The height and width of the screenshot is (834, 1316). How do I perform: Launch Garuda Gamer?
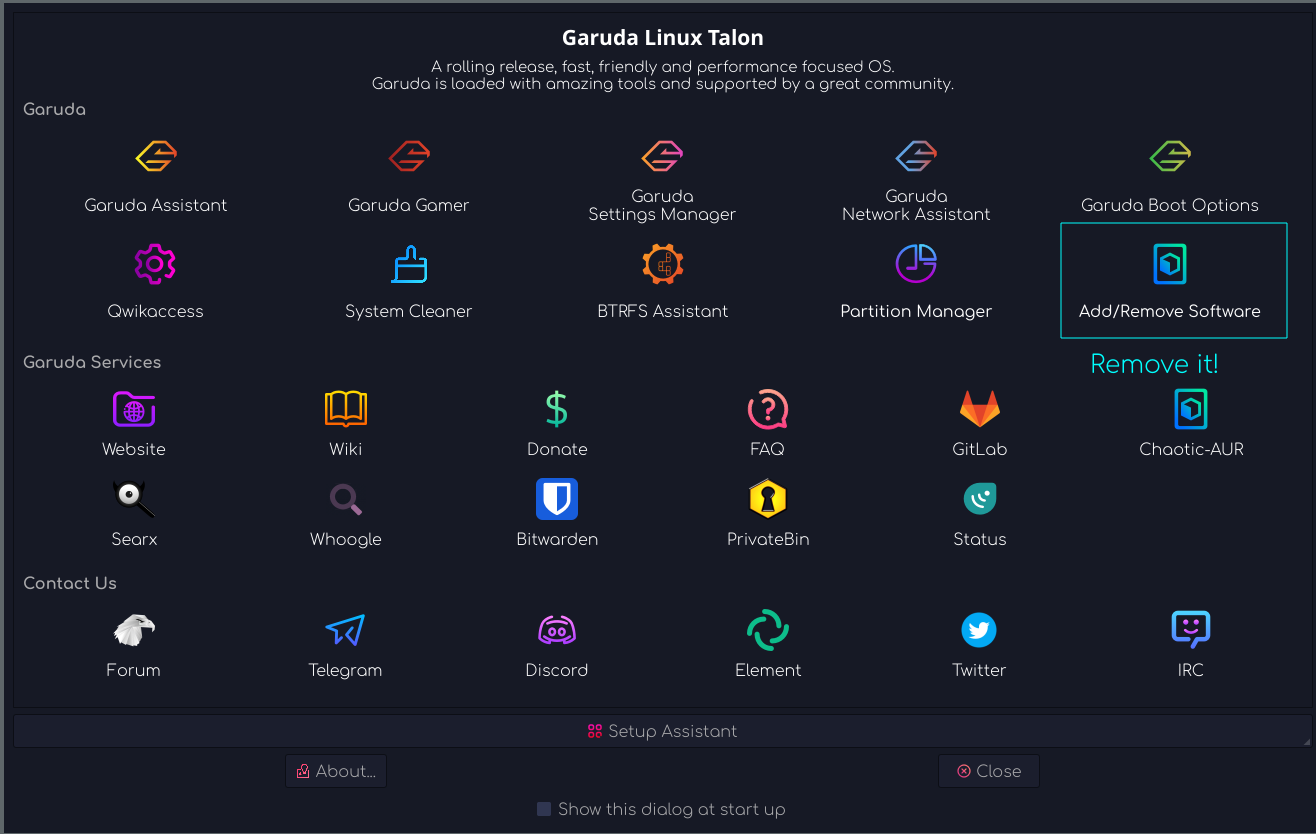pos(408,157)
